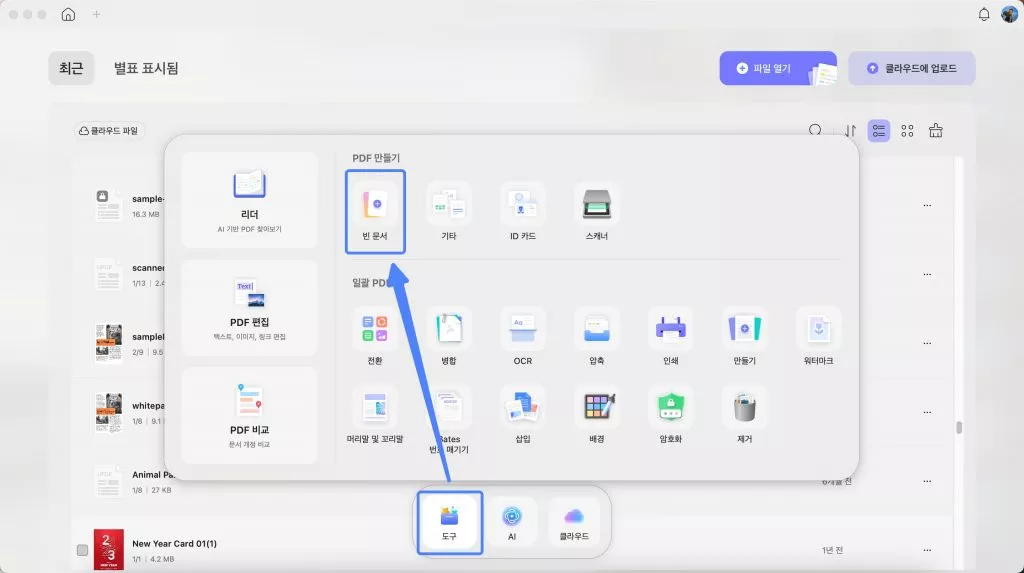Go to the home icon
The image size is (1024, 573).
(68, 14)
